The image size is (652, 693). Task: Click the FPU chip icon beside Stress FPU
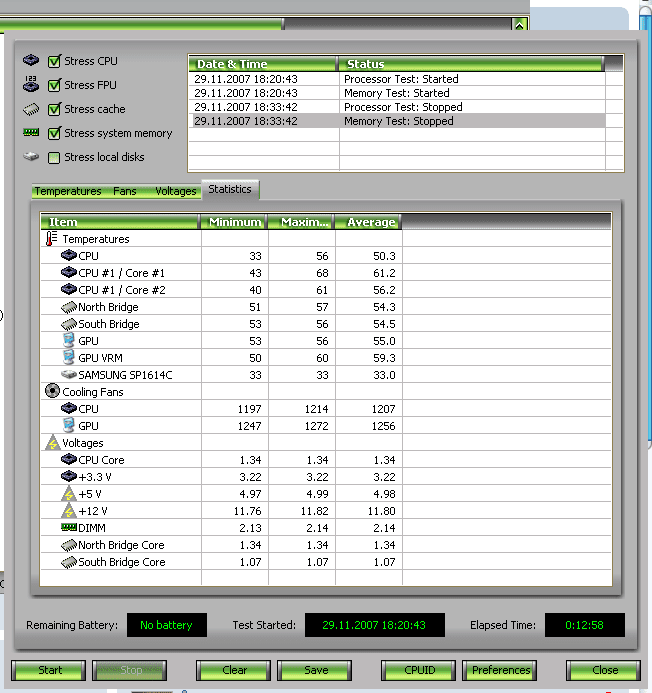click(31, 84)
